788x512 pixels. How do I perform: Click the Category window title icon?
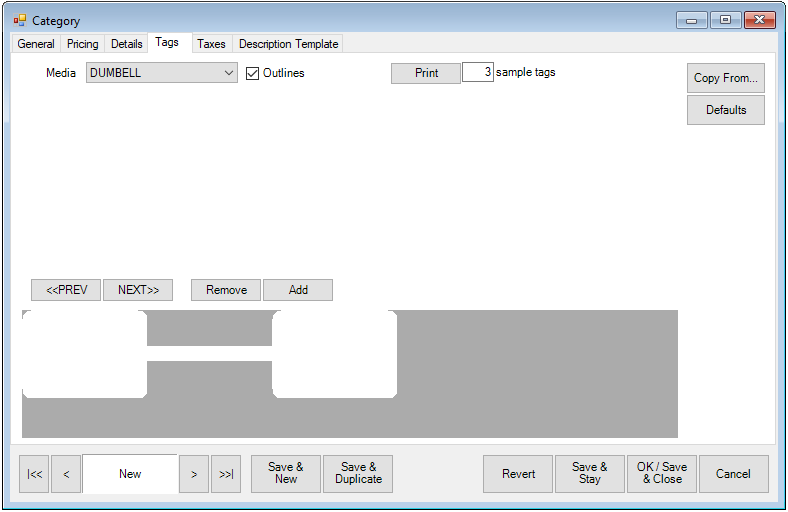pos(20,20)
